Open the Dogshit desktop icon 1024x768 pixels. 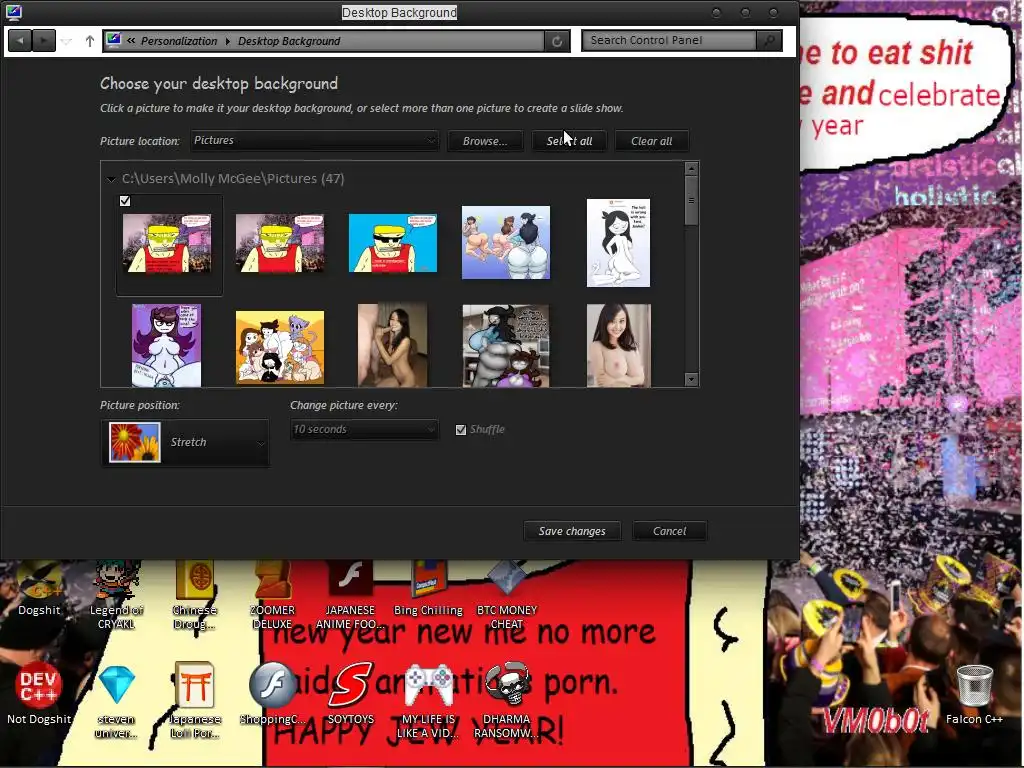(x=39, y=590)
